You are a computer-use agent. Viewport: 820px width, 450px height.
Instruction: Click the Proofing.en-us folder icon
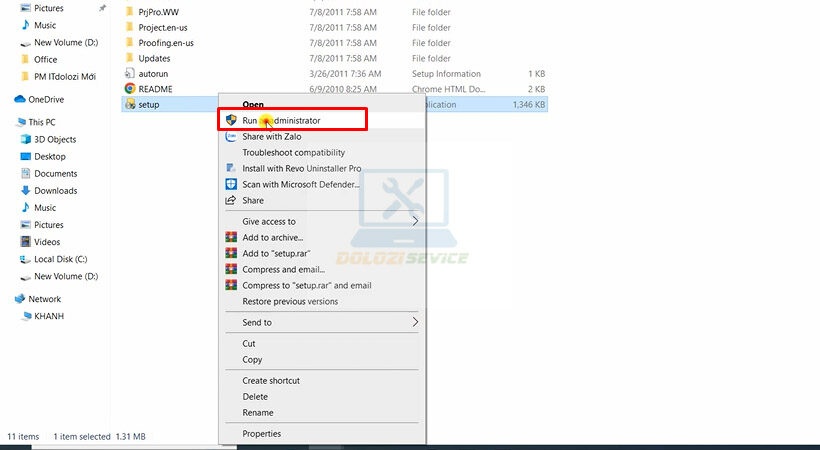pos(130,42)
